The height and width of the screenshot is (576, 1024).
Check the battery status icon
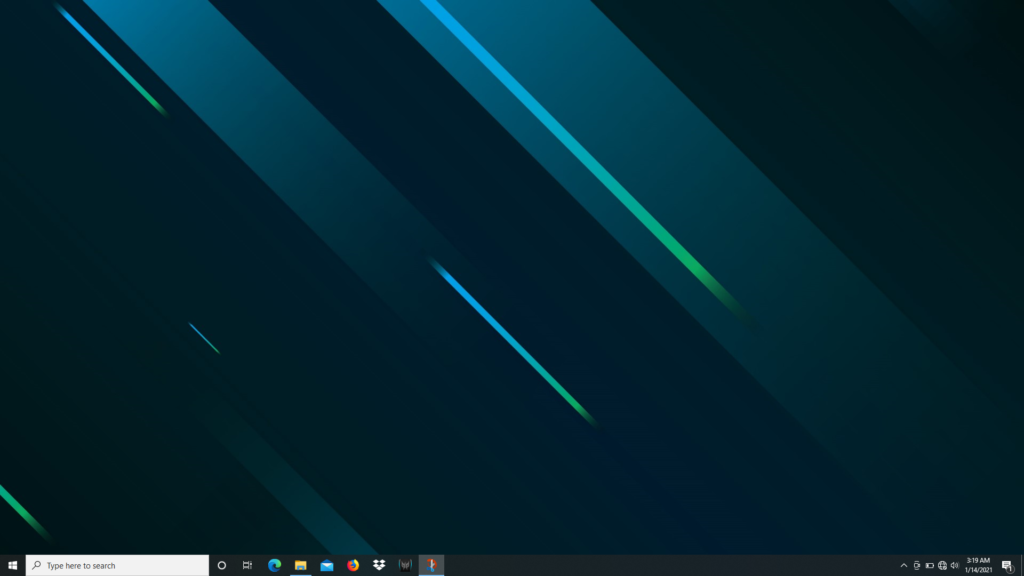click(x=929, y=566)
